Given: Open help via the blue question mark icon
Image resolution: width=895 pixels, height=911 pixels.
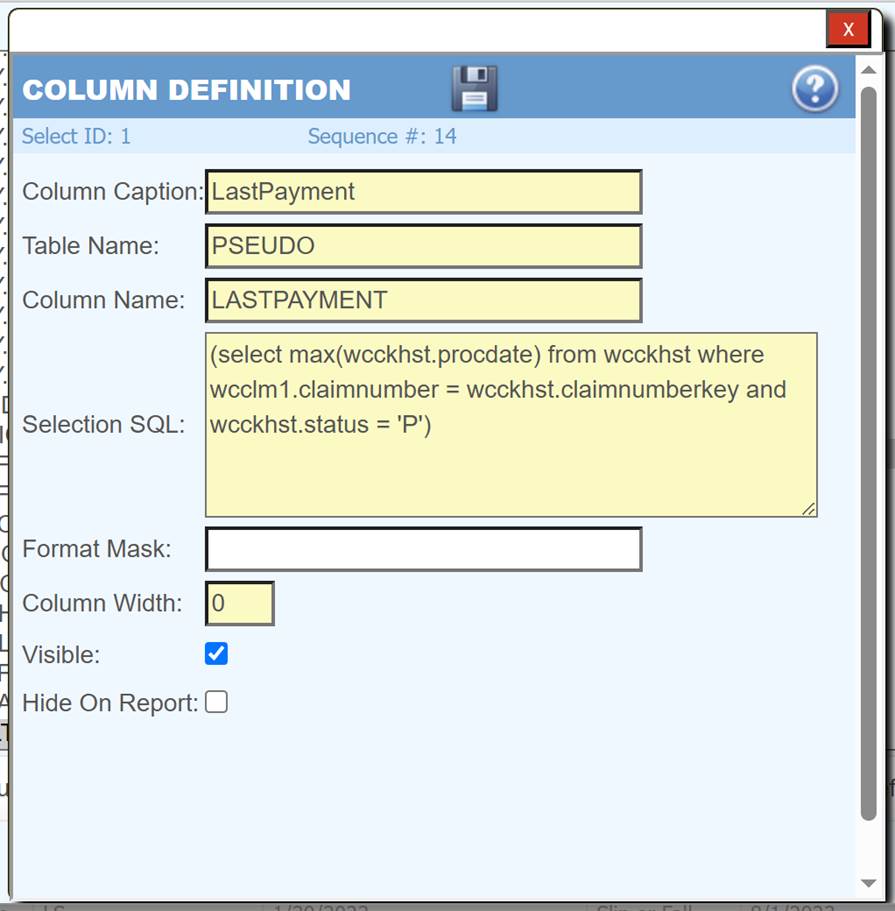Looking at the screenshot, I should tap(814, 88).
